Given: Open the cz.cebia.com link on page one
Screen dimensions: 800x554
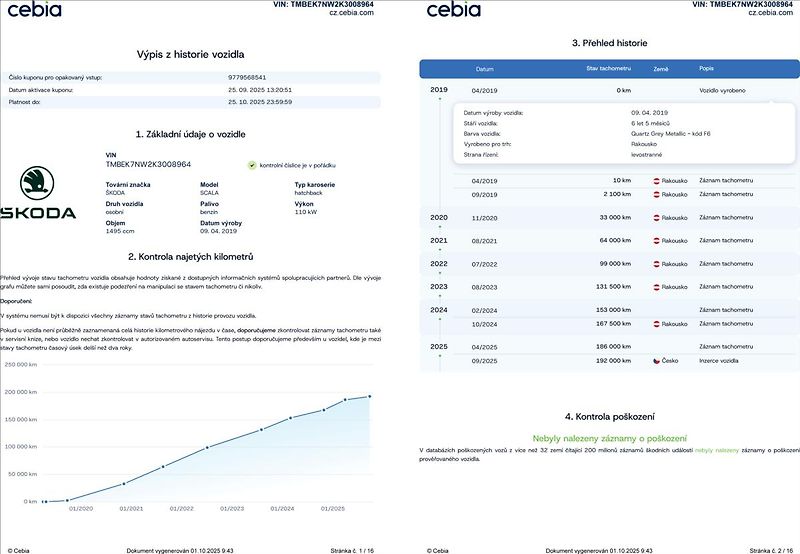Looking at the screenshot, I should point(352,13).
